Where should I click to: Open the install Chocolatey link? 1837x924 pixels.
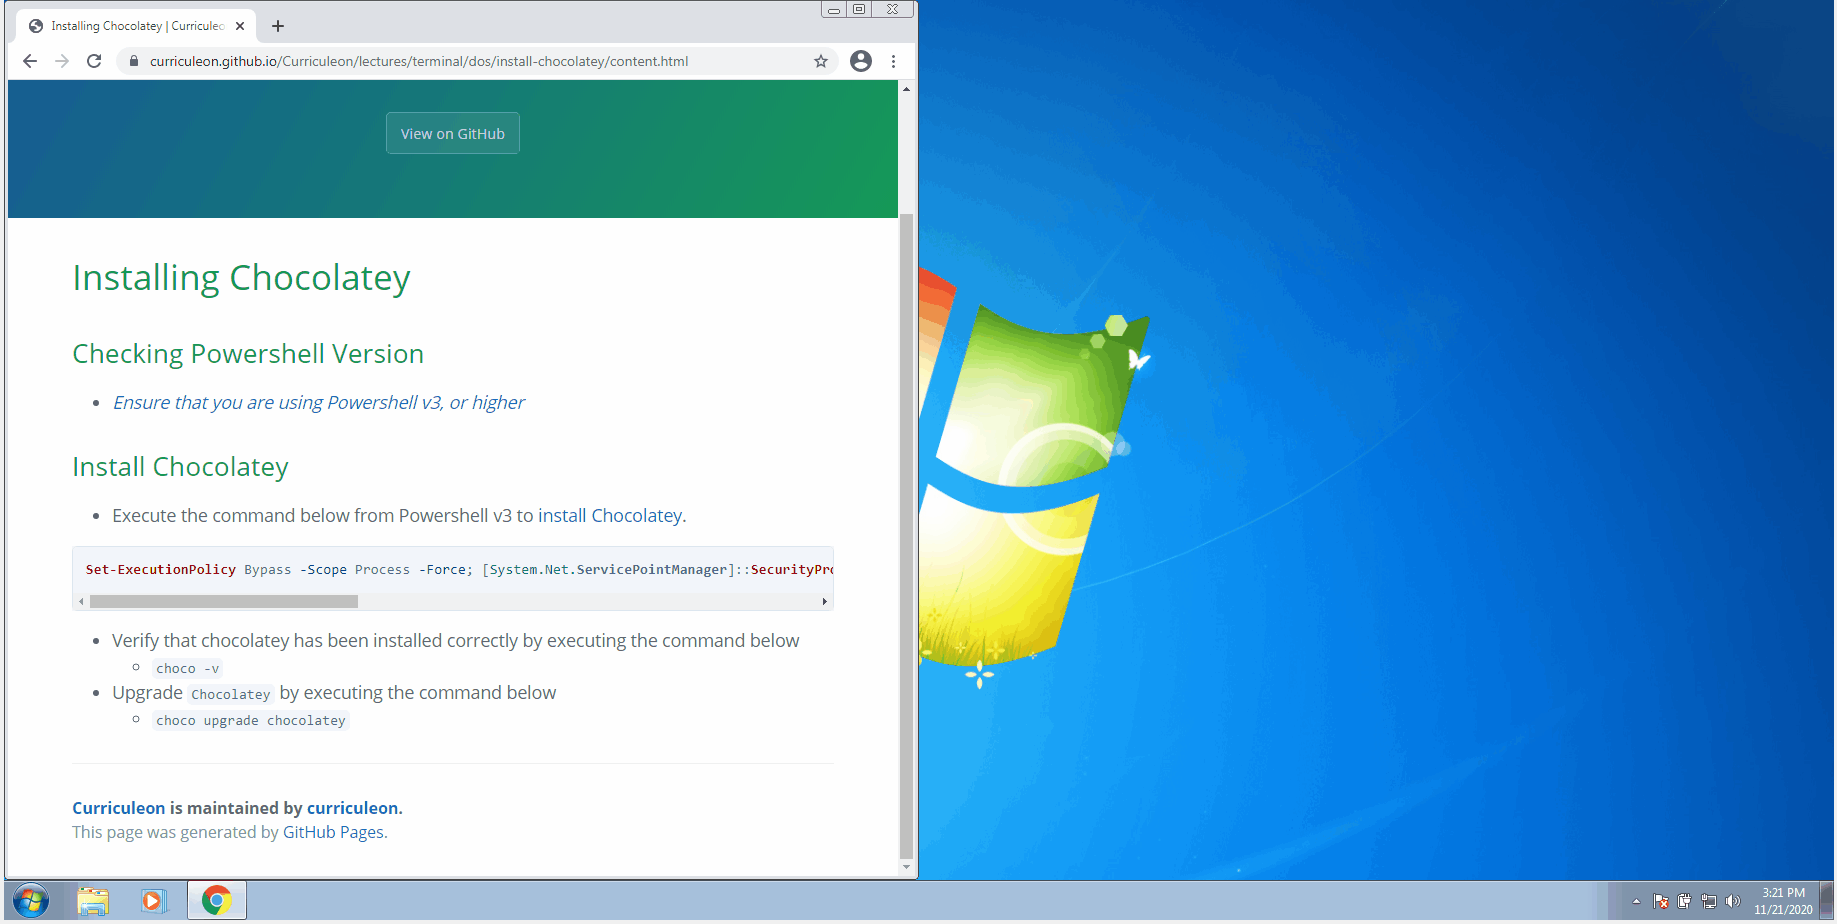(610, 515)
